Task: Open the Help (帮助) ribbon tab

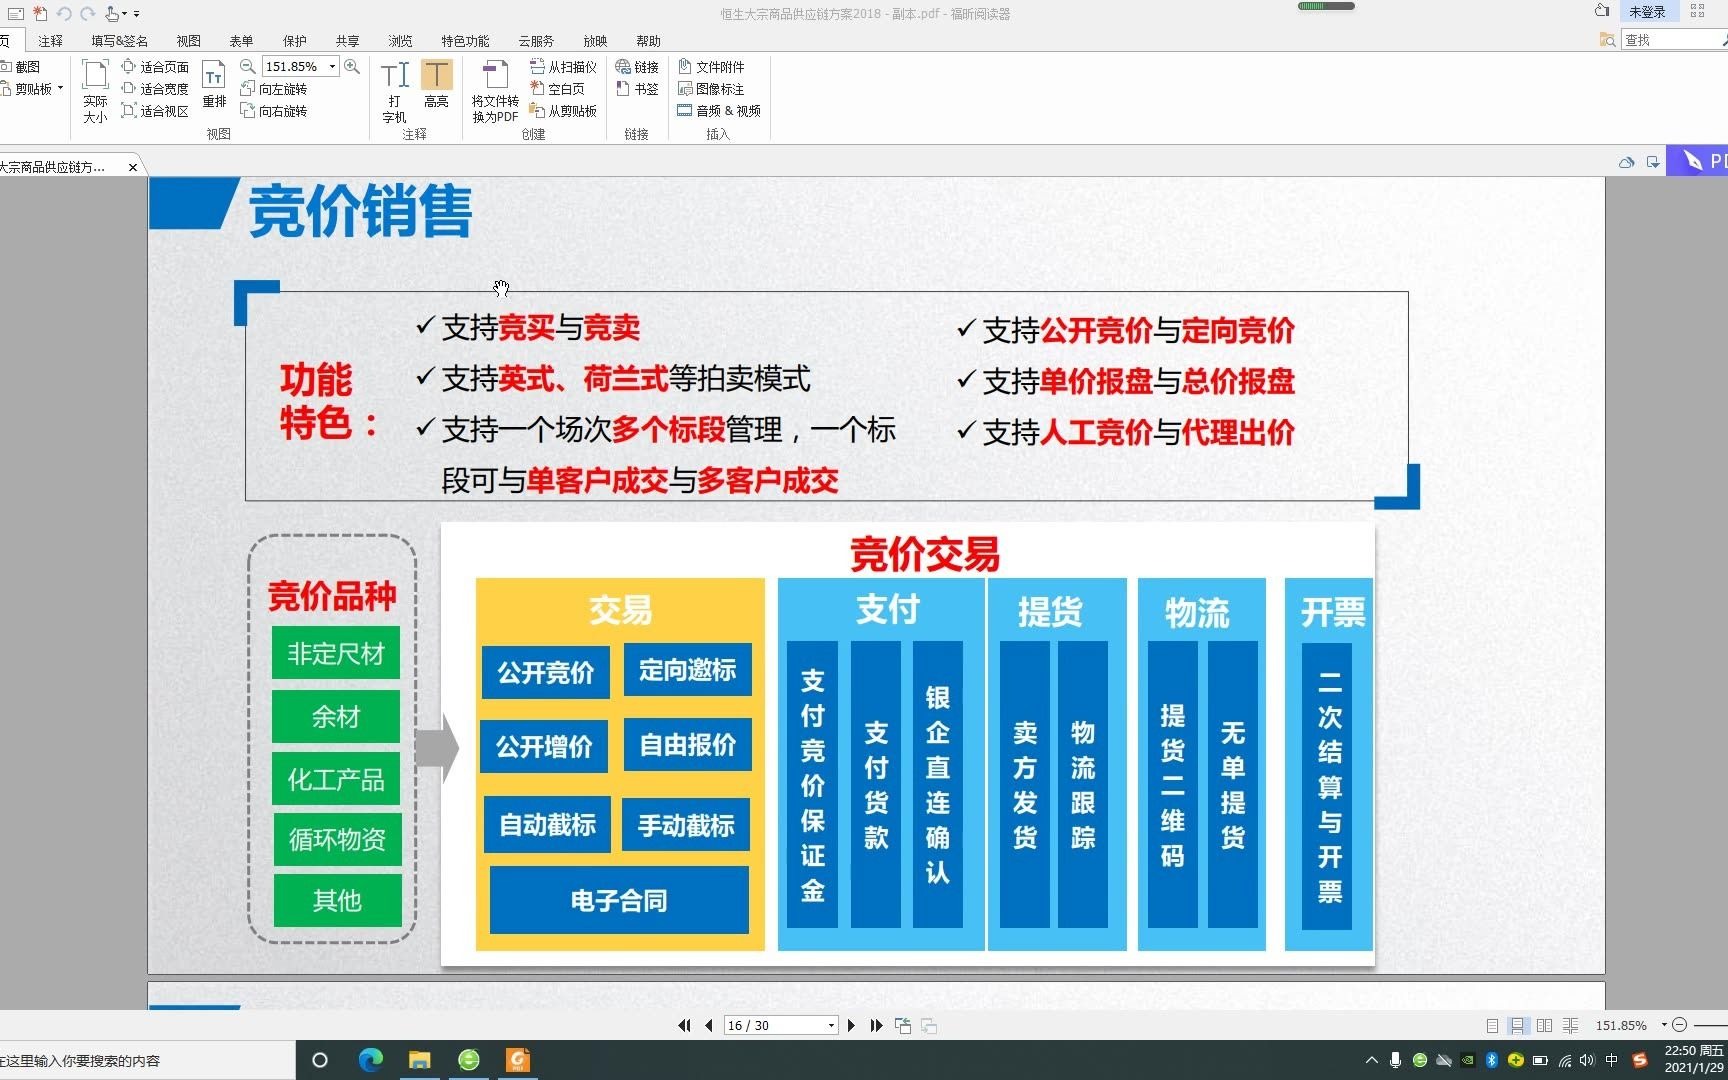Action: click(x=648, y=41)
